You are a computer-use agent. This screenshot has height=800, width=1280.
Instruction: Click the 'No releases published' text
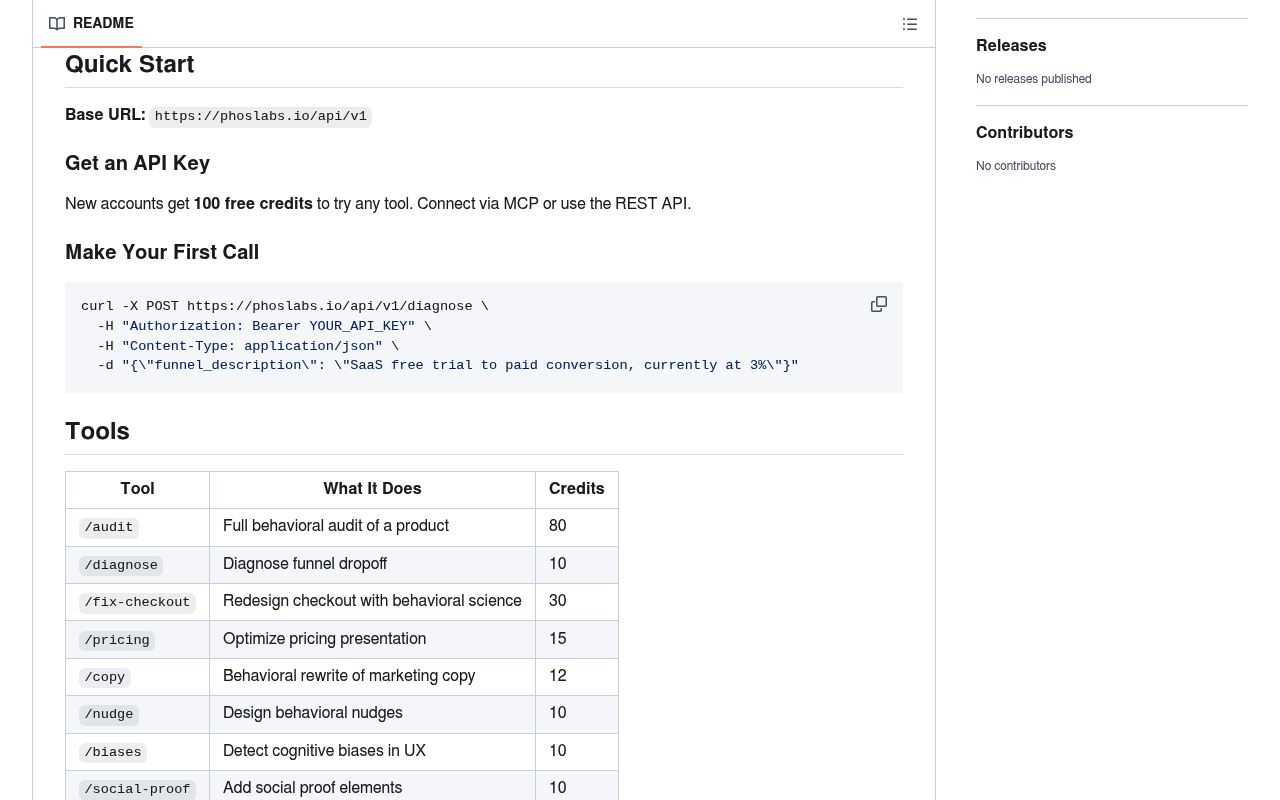pos(1034,80)
